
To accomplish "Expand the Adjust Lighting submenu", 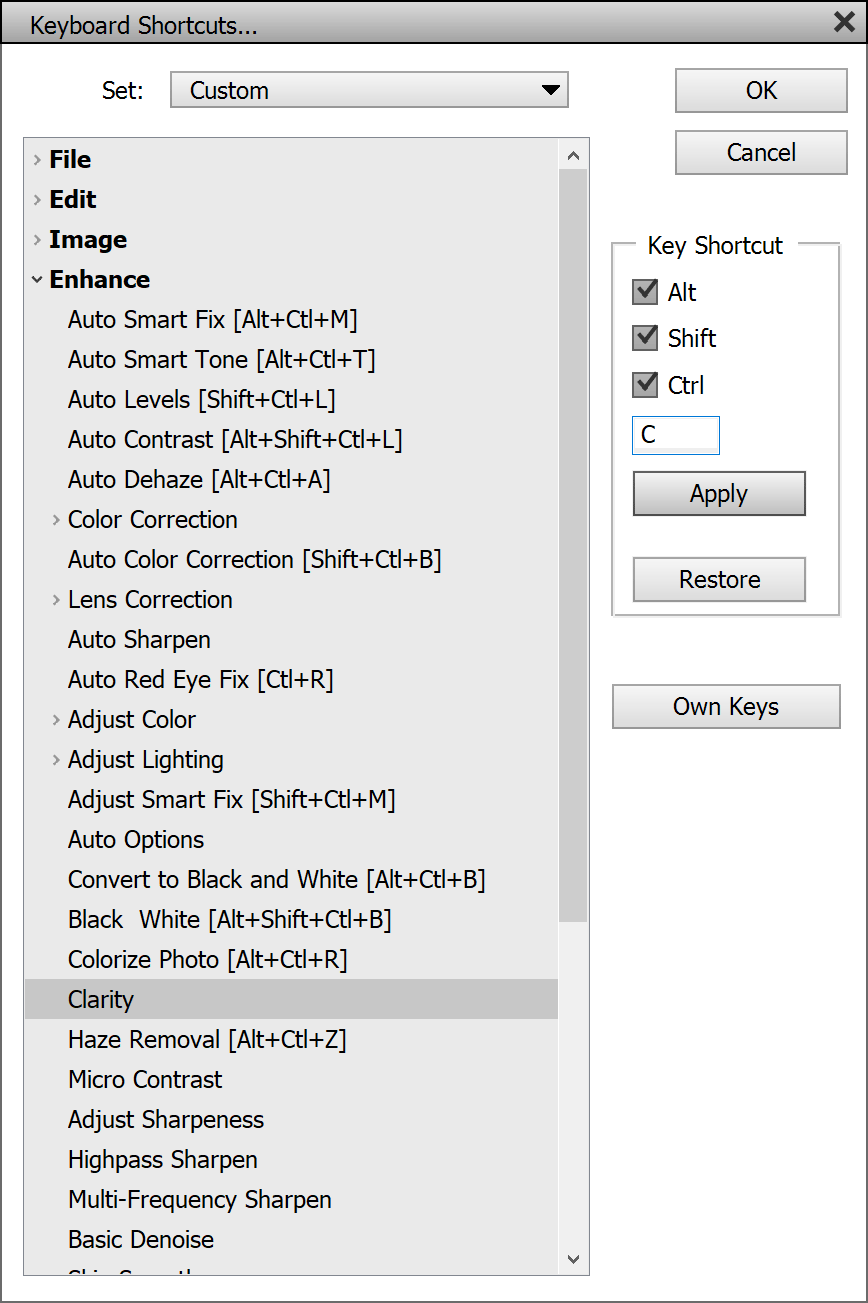I will (x=56, y=760).
